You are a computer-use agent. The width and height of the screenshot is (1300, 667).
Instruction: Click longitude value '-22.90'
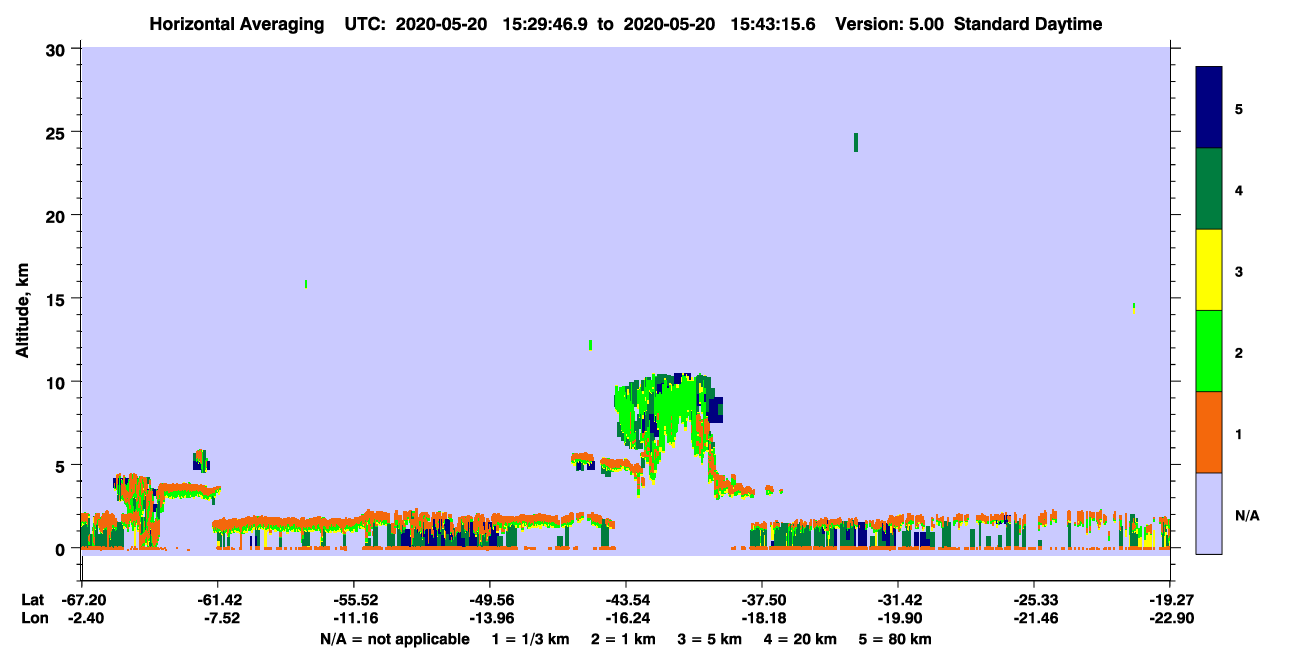[x=1170, y=618]
